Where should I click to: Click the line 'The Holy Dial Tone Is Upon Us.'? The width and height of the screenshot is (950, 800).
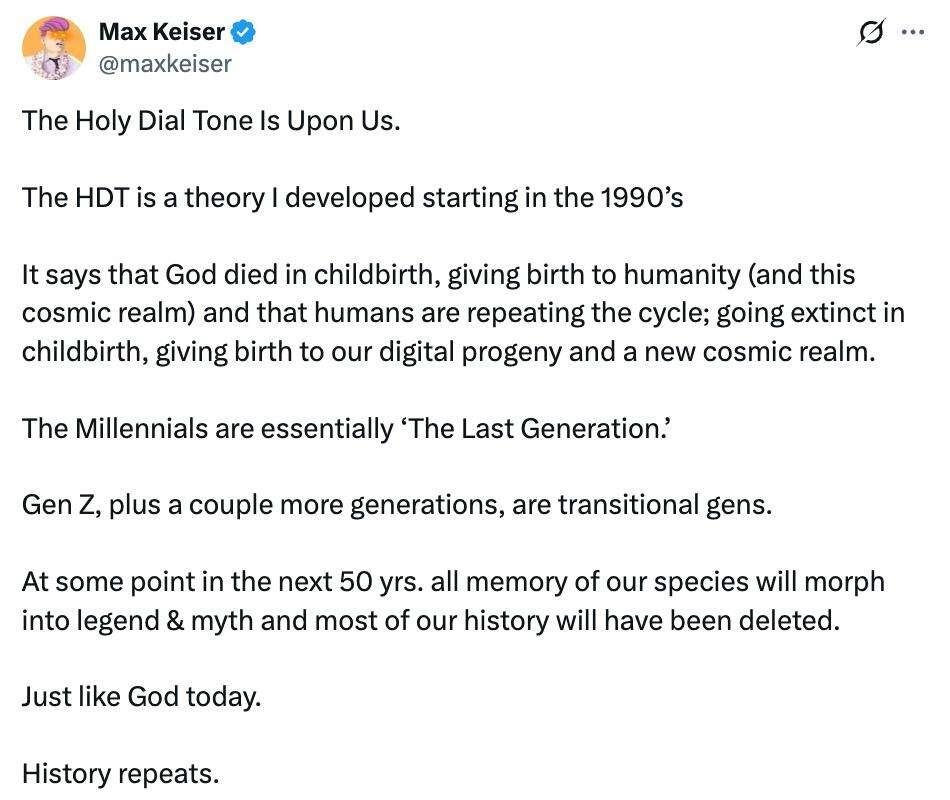[x=211, y=121]
